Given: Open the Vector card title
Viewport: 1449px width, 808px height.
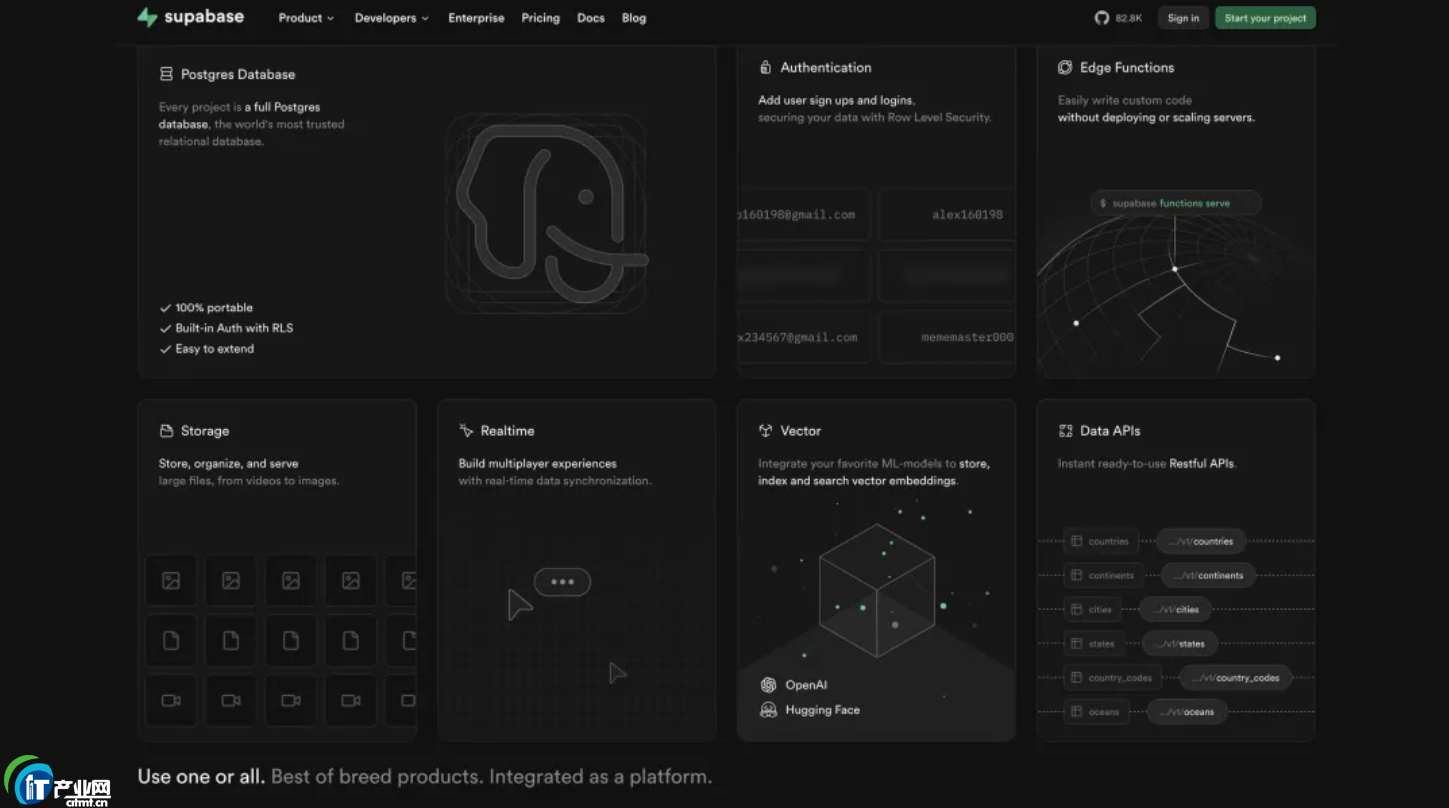Looking at the screenshot, I should (x=801, y=431).
